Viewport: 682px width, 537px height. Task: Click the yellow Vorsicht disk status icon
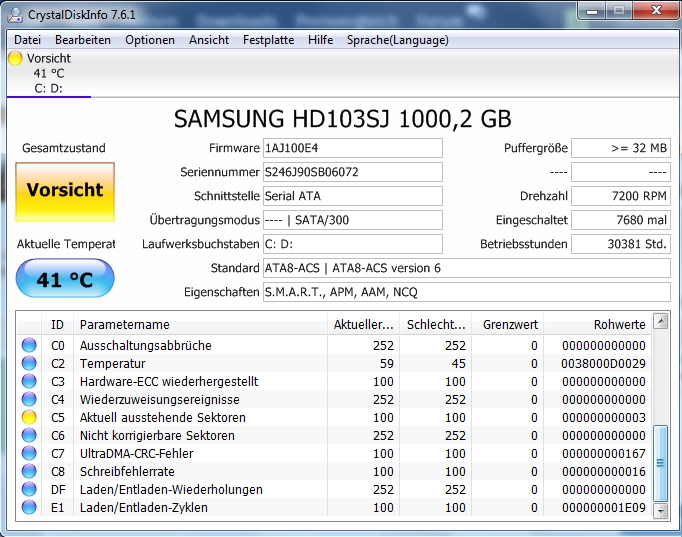coord(15,58)
